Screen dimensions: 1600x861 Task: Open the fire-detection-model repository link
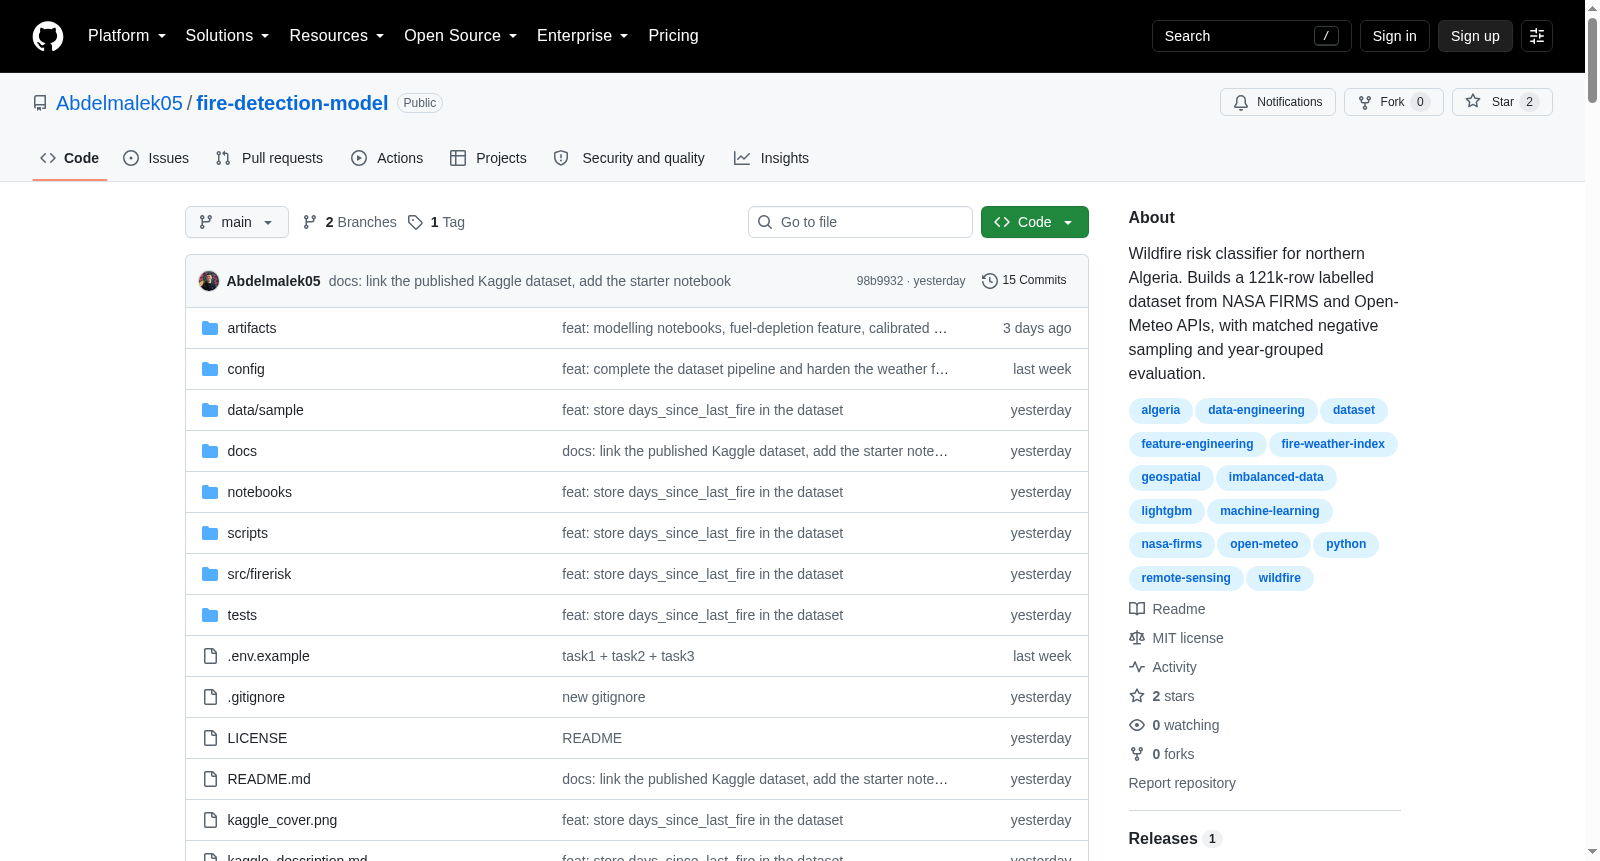pyautogui.click(x=292, y=103)
